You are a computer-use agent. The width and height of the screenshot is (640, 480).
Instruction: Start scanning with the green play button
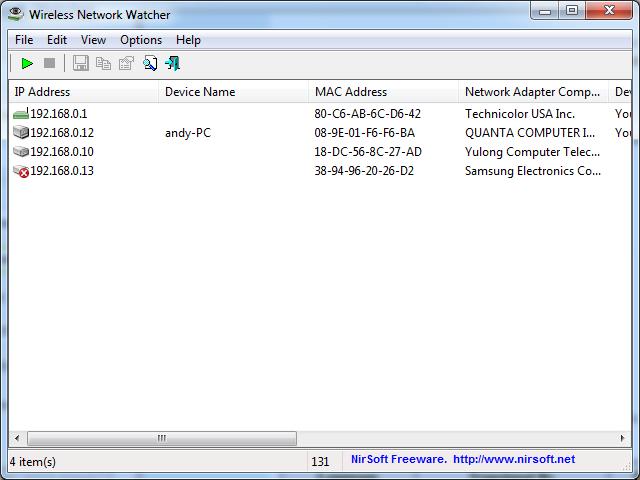27,64
